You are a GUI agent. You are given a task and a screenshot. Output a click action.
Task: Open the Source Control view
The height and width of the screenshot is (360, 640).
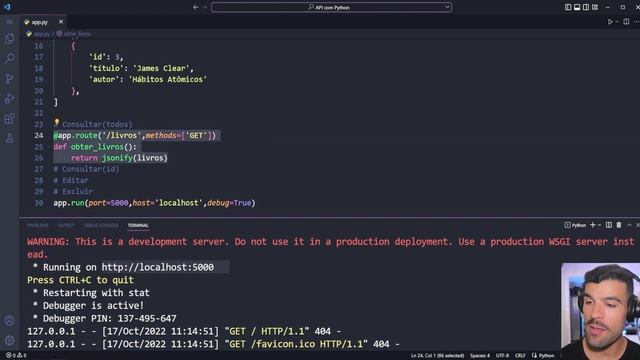coord(9,78)
